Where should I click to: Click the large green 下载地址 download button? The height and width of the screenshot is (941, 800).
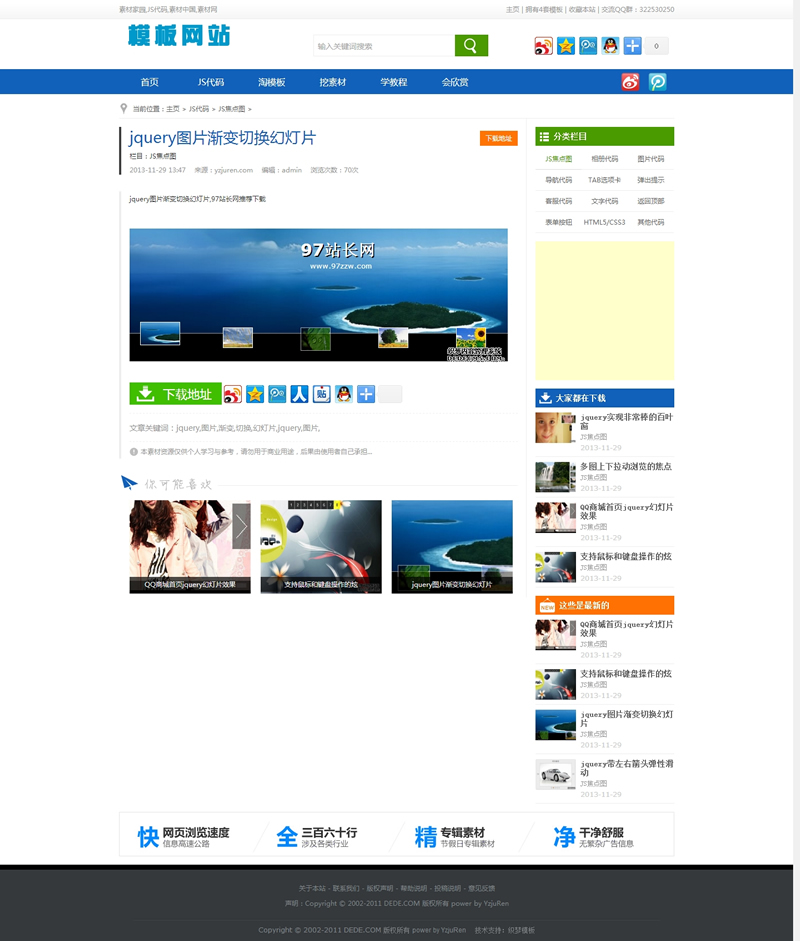(175, 394)
